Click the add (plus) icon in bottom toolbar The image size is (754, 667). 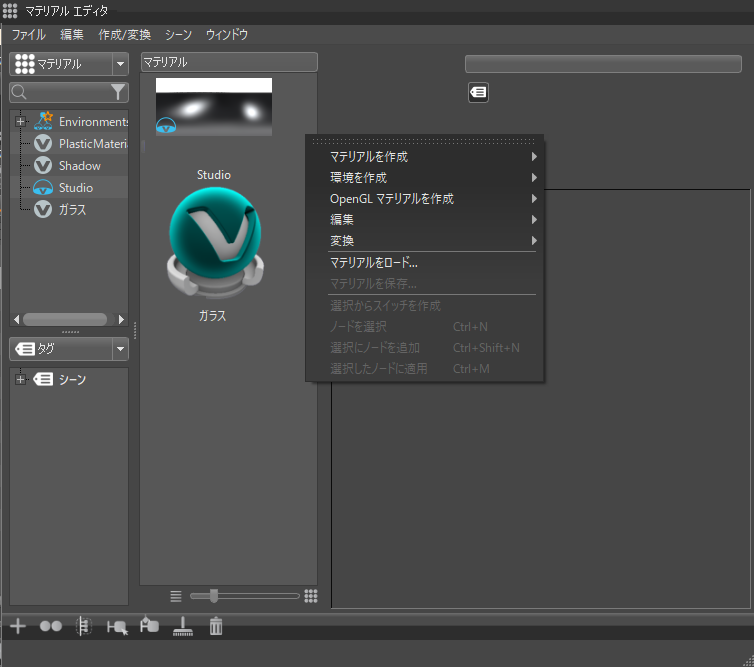18,626
